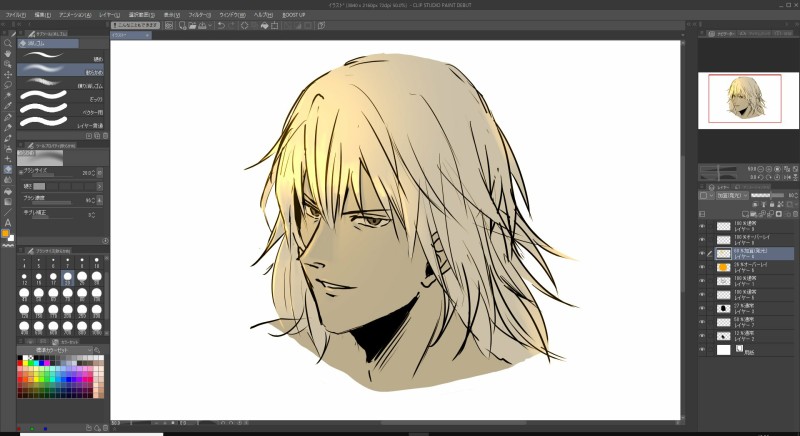Switch to the イラスト canvas tab
Viewport: 800px width, 436px height.
(x=130, y=35)
